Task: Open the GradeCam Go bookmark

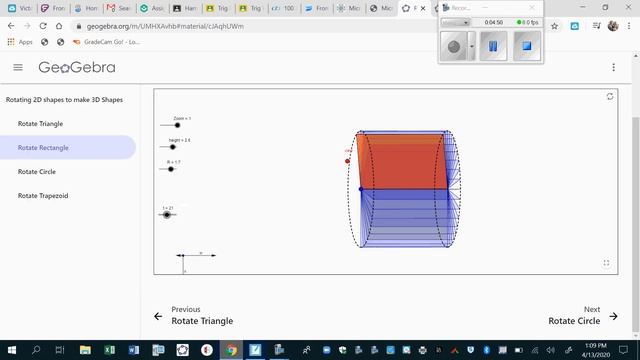Action: coord(107,42)
